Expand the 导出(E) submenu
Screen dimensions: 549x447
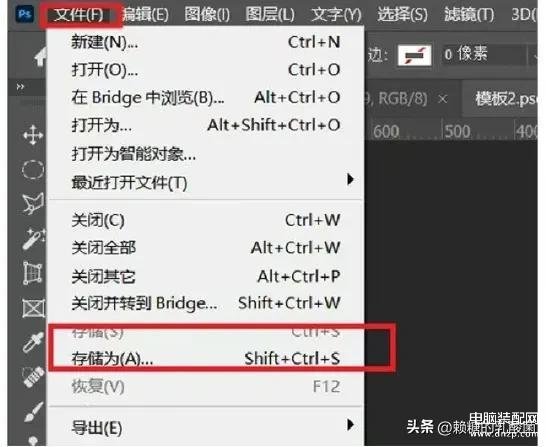point(205,427)
